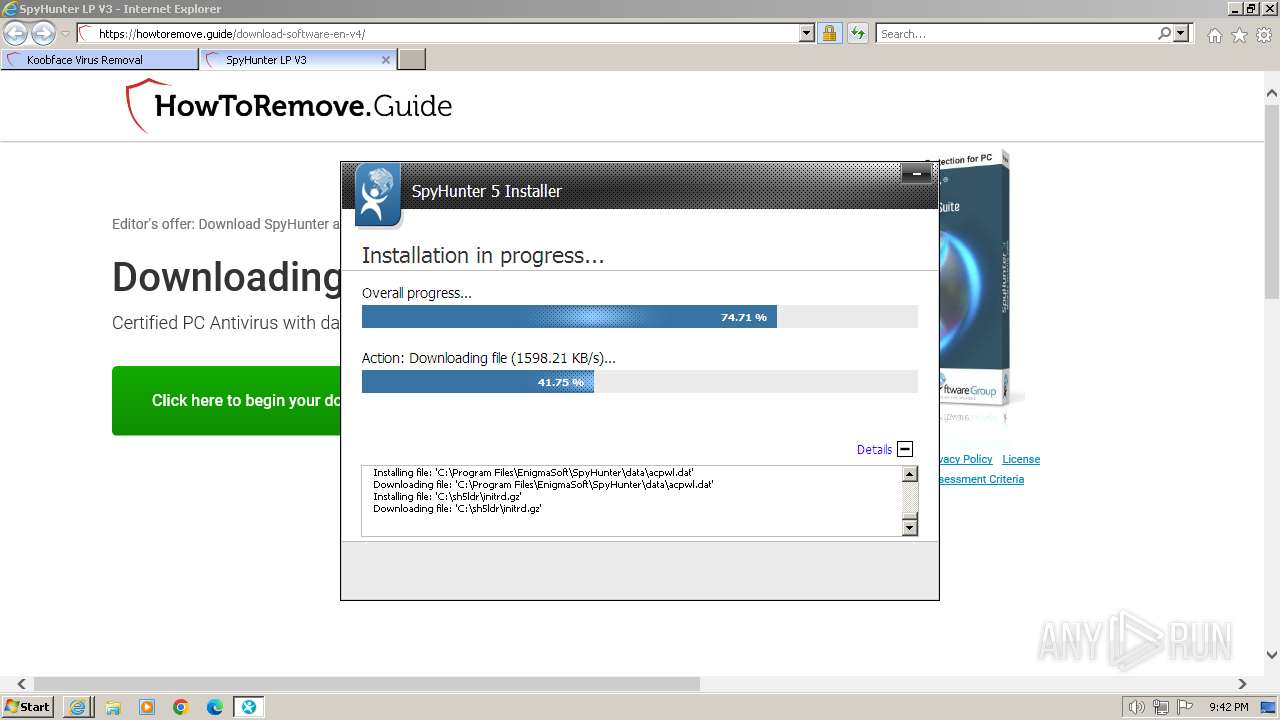Run search with the magnifier icon
The image size is (1280, 720).
pyautogui.click(x=1164, y=34)
